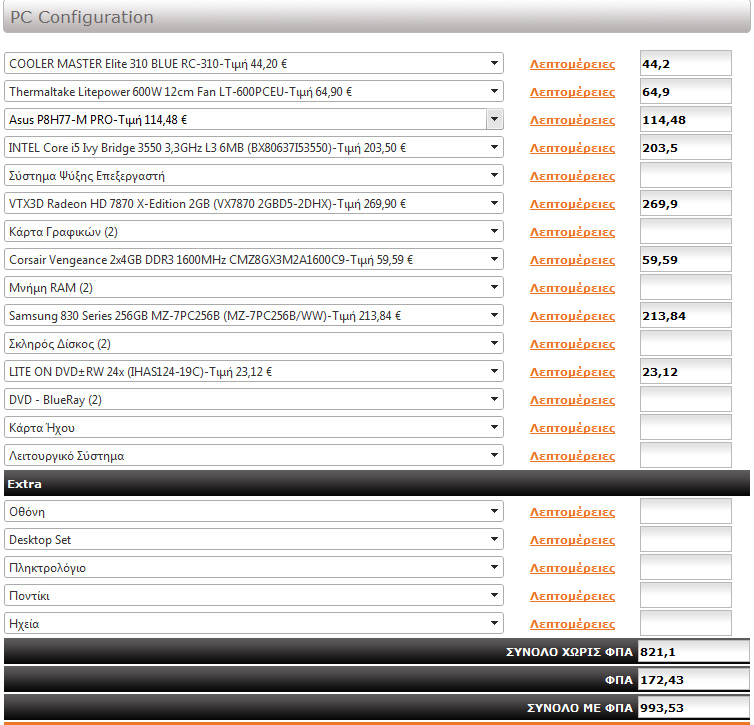Viewport: 754px width, 725px height.
Task: Open the Σύστημα Ψύξης Επεξεργαστή dropdown
Action: click(254, 175)
